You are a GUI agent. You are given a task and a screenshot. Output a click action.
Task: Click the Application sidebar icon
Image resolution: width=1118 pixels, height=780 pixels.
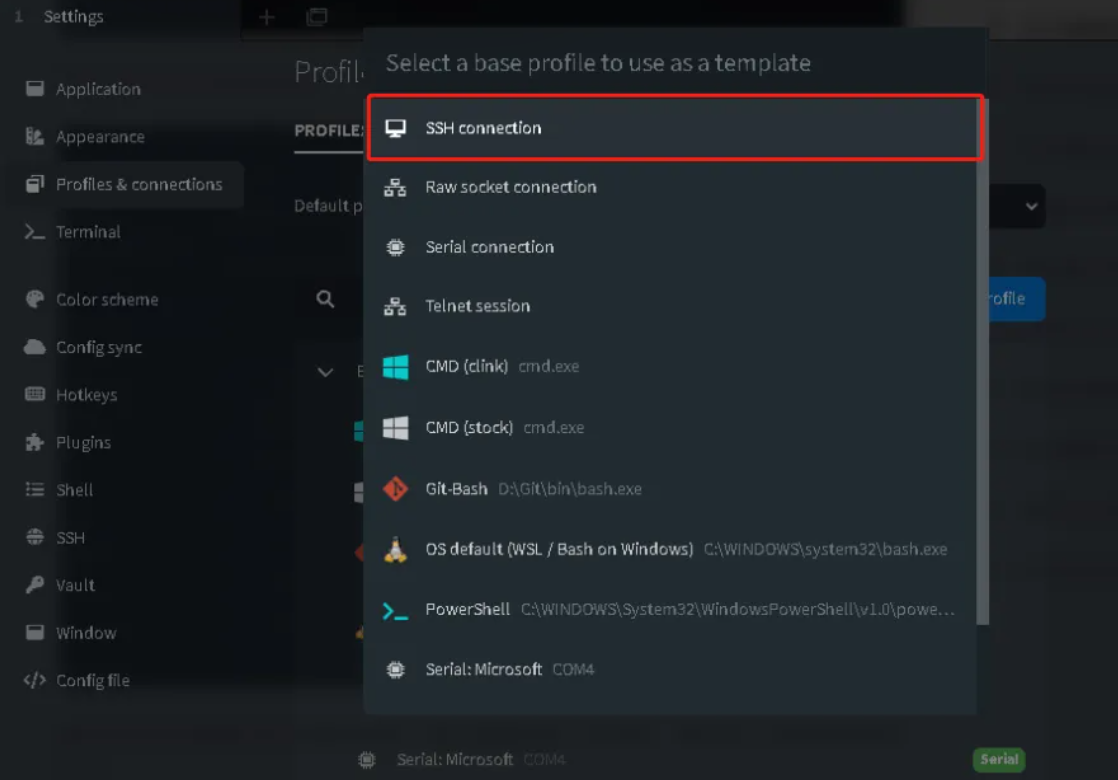[x=34, y=88]
